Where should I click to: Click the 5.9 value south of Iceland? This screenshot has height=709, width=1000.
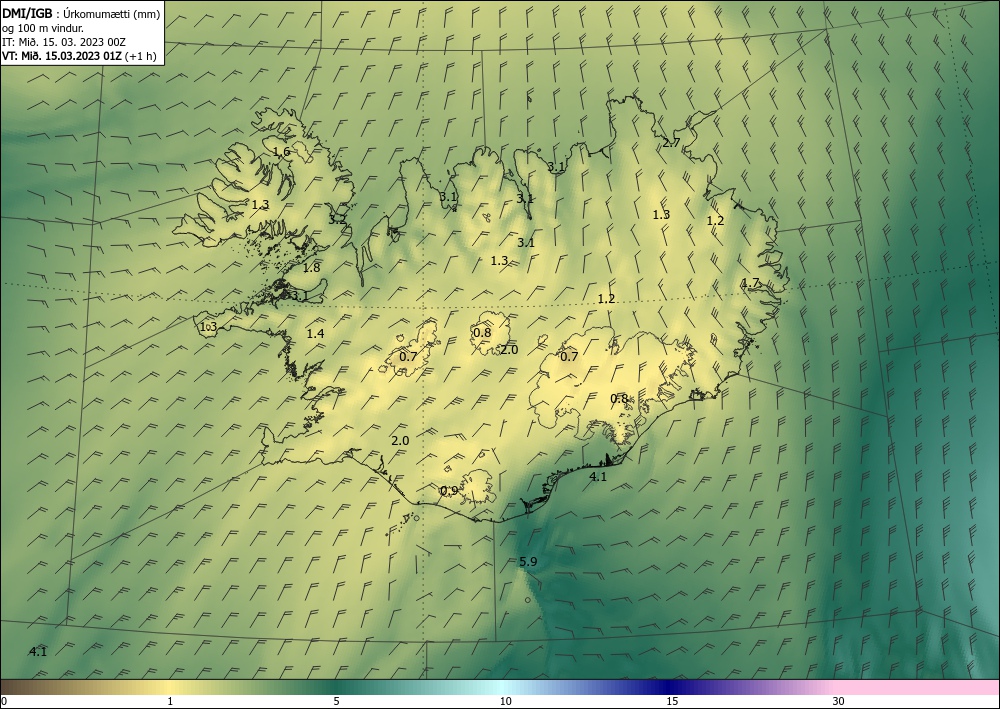pos(528,562)
